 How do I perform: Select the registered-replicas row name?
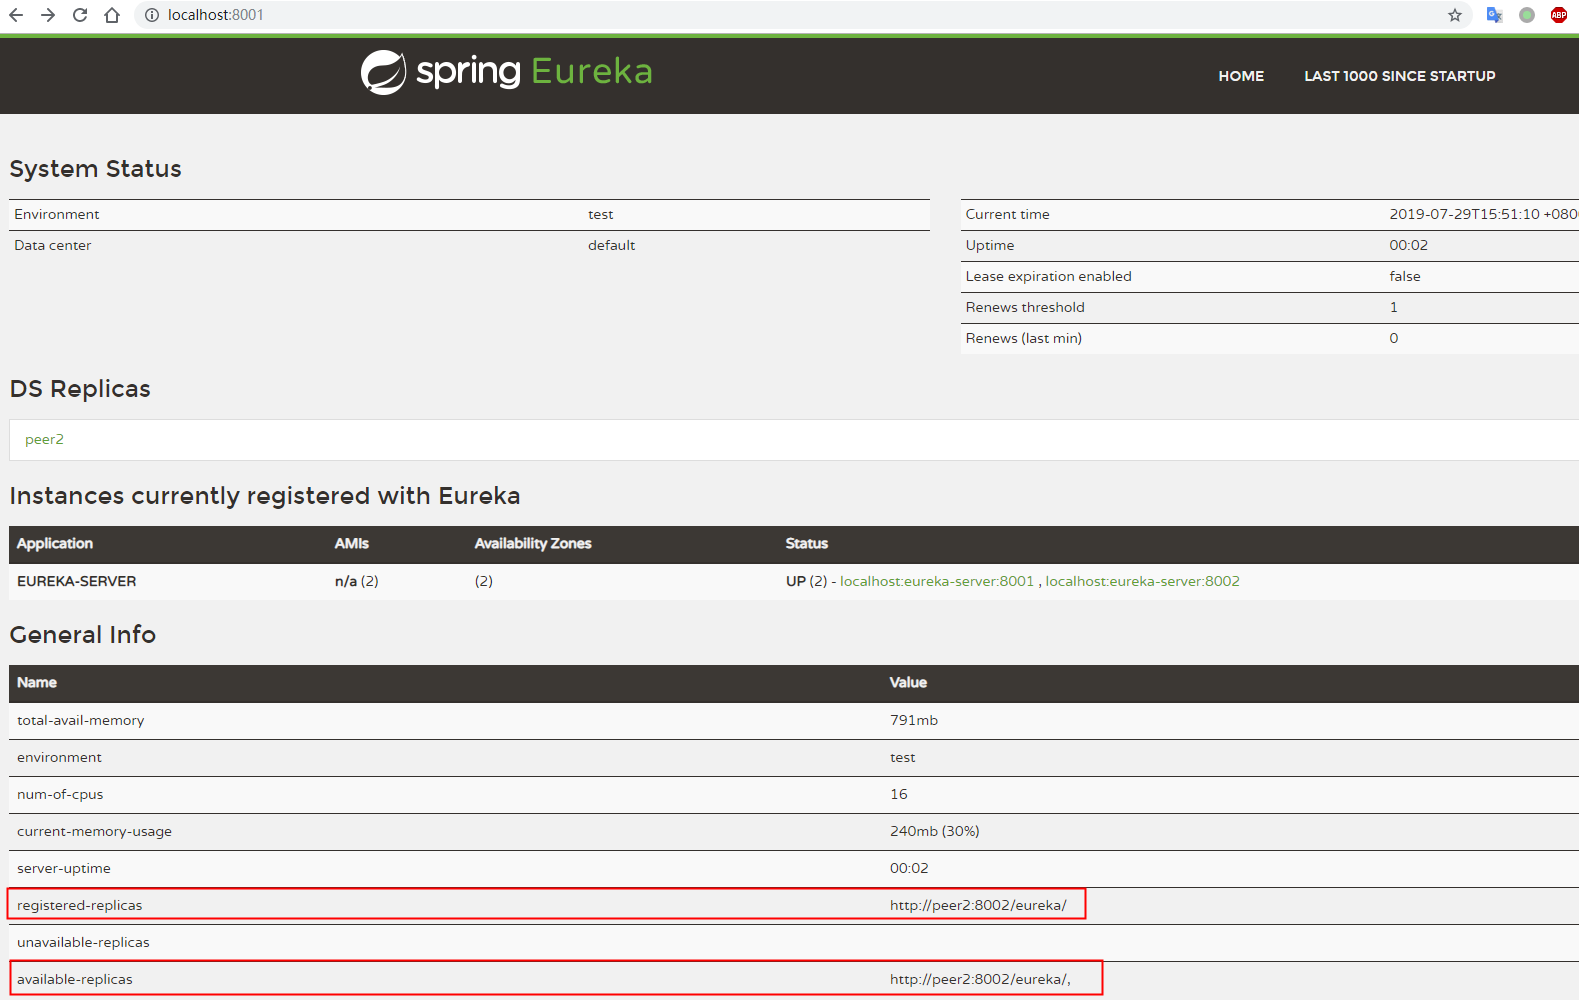point(80,905)
